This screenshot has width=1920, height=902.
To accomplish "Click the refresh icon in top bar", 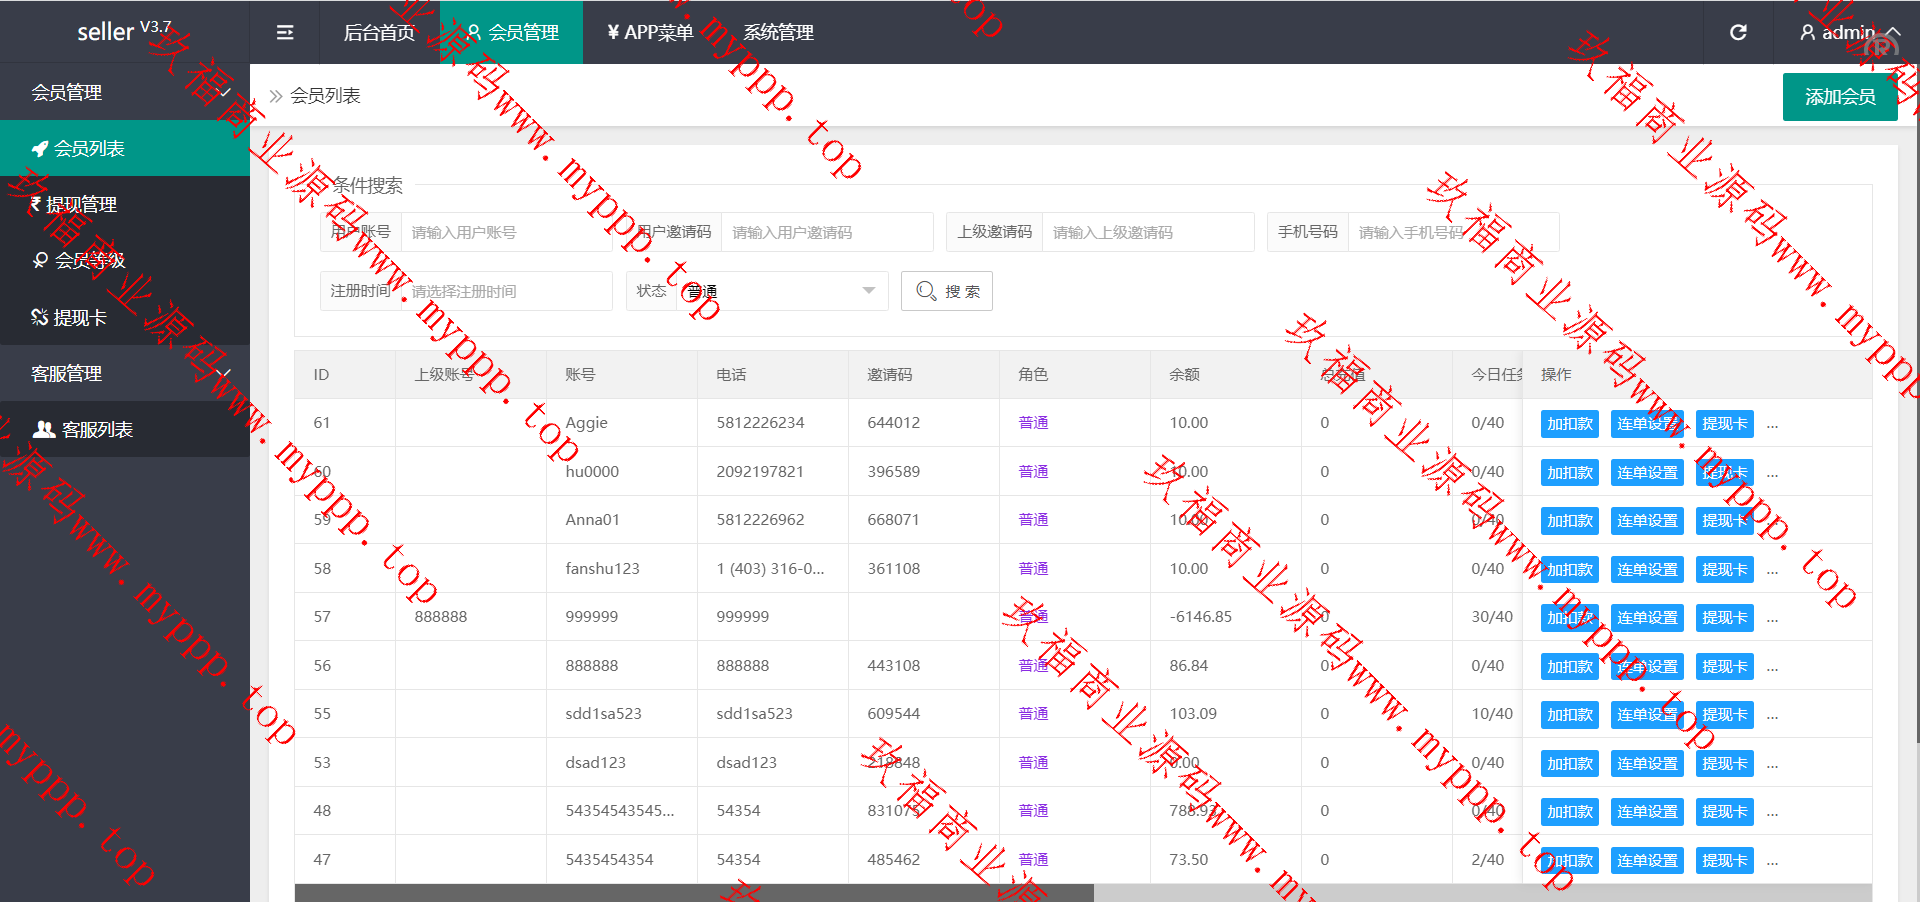I will coord(1738,33).
